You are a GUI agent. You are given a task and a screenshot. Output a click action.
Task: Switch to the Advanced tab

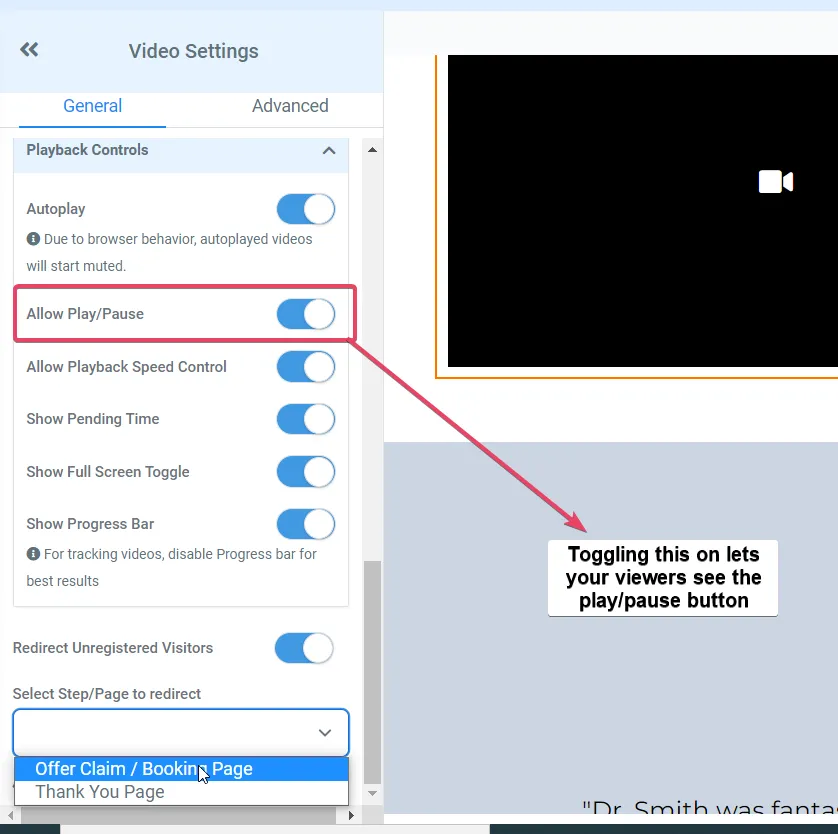click(290, 106)
